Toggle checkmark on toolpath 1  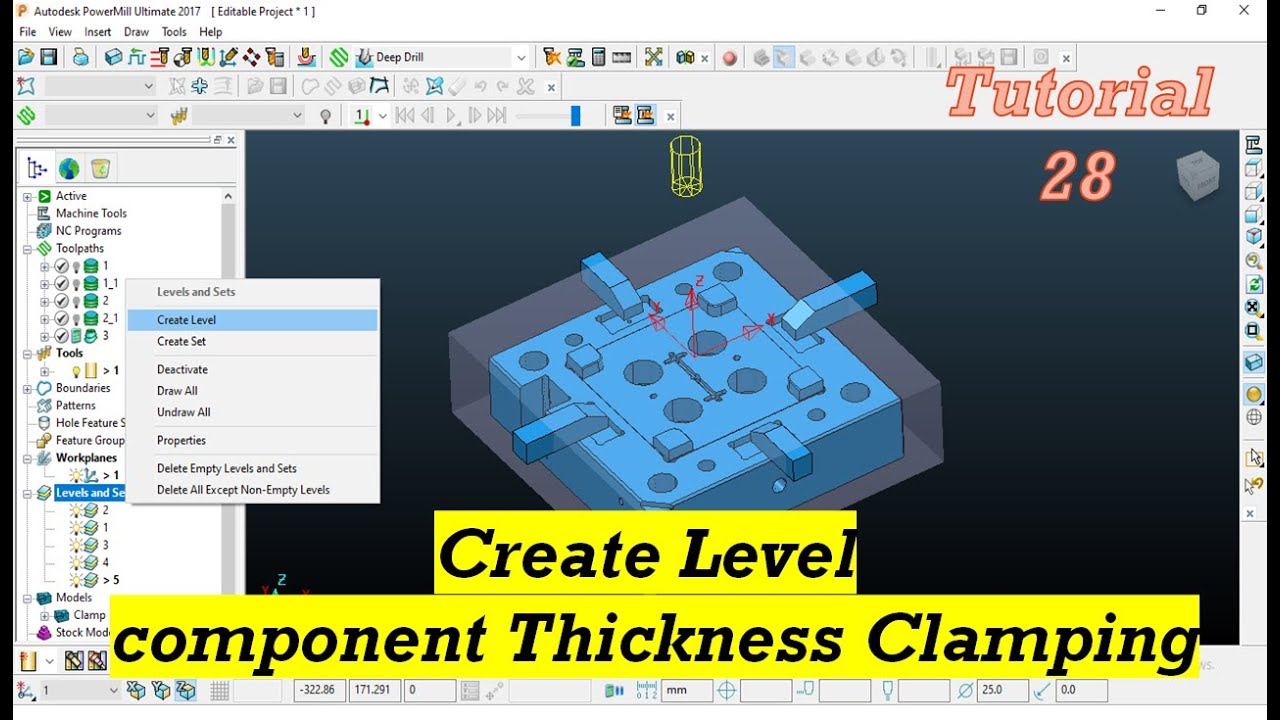coord(61,266)
